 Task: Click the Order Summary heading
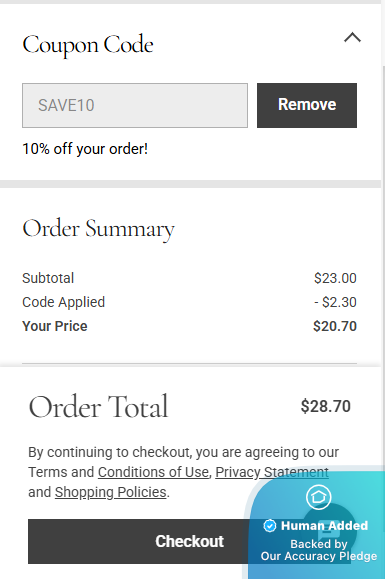click(x=98, y=229)
